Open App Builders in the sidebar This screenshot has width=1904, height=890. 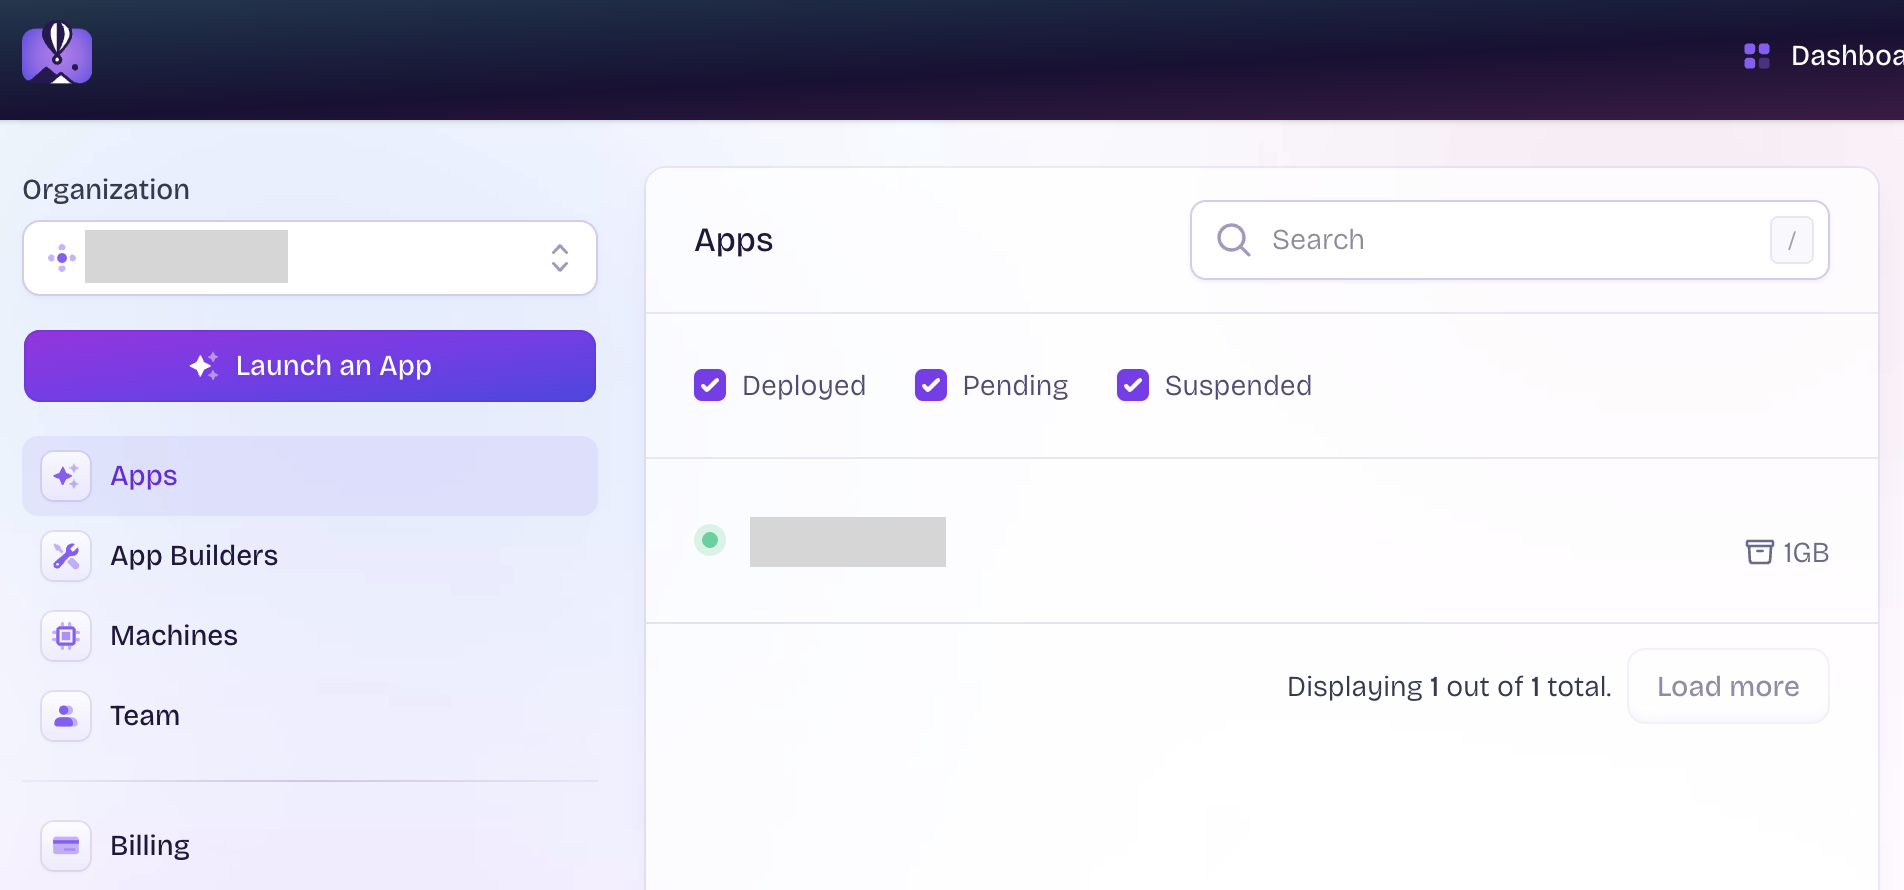click(310, 556)
